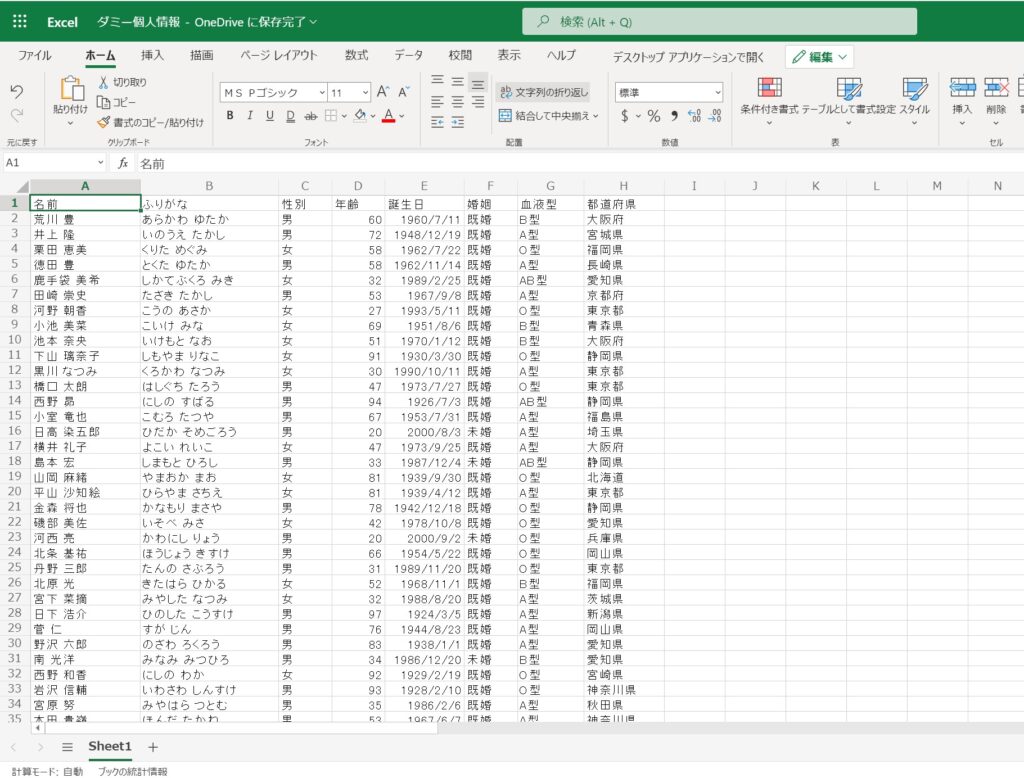Open conditional formatting (条件付き書式)
This screenshot has width=1024, height=778.
point(770,95)
